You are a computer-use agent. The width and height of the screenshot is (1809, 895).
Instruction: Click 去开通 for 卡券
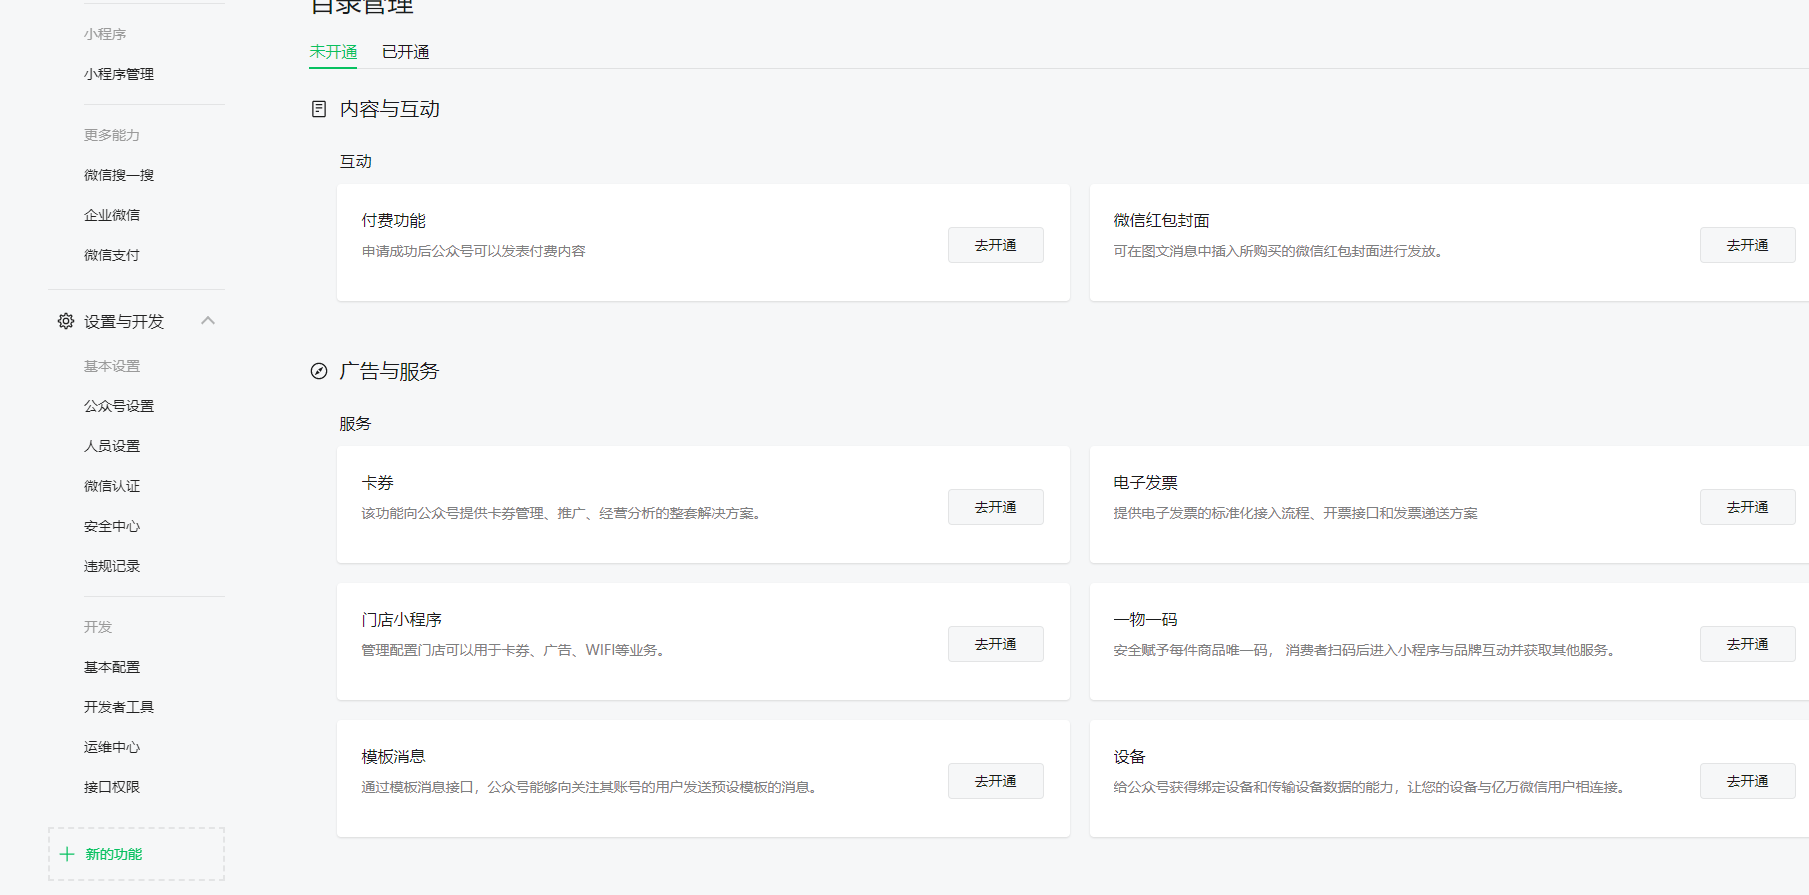(996, 507)
